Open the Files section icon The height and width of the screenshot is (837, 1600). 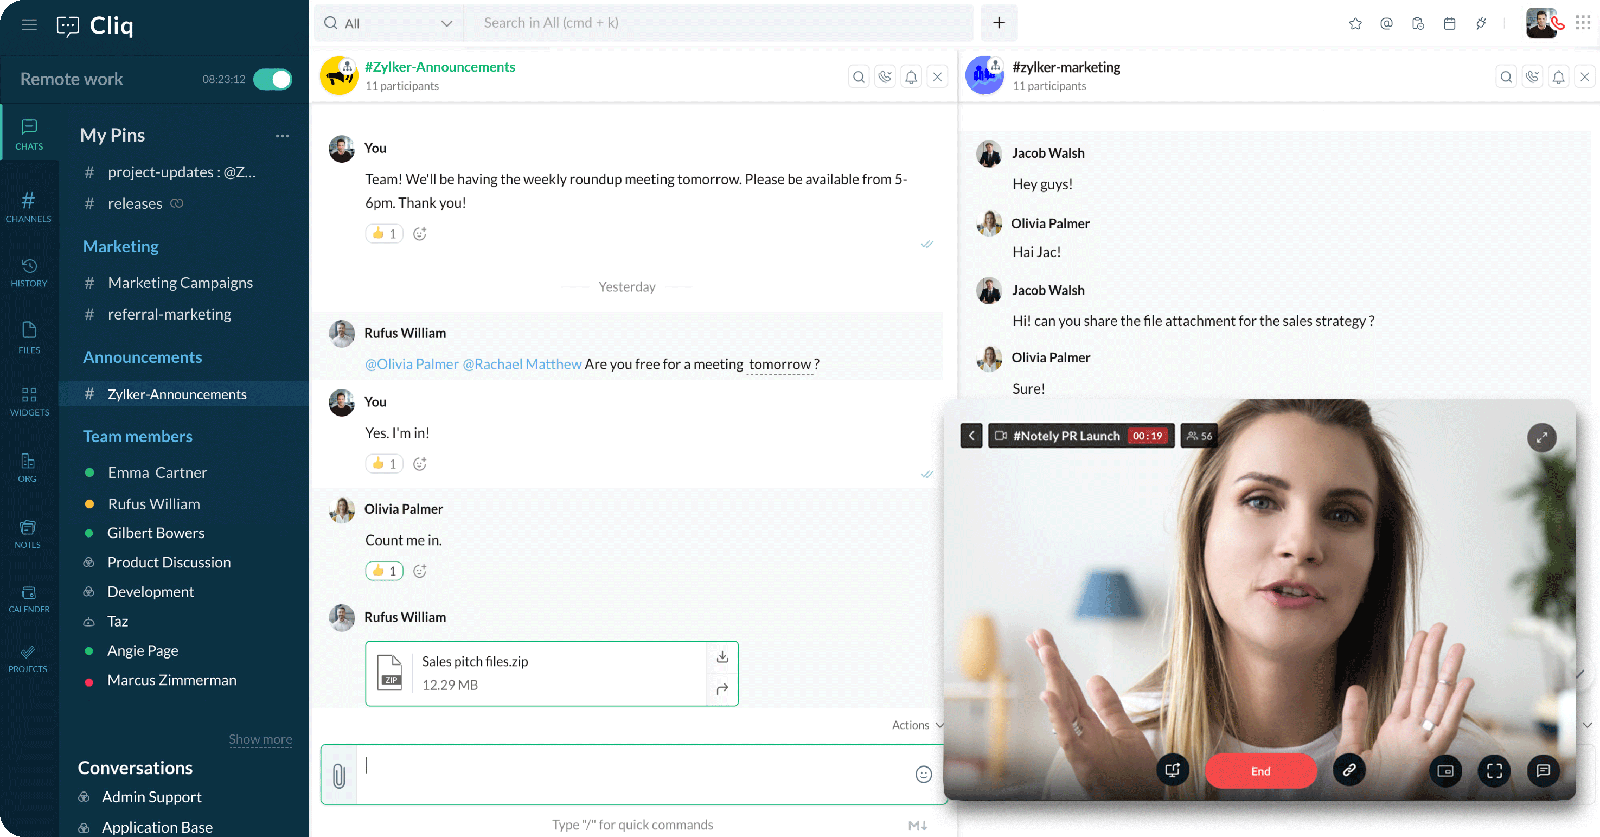coord(29,336)
